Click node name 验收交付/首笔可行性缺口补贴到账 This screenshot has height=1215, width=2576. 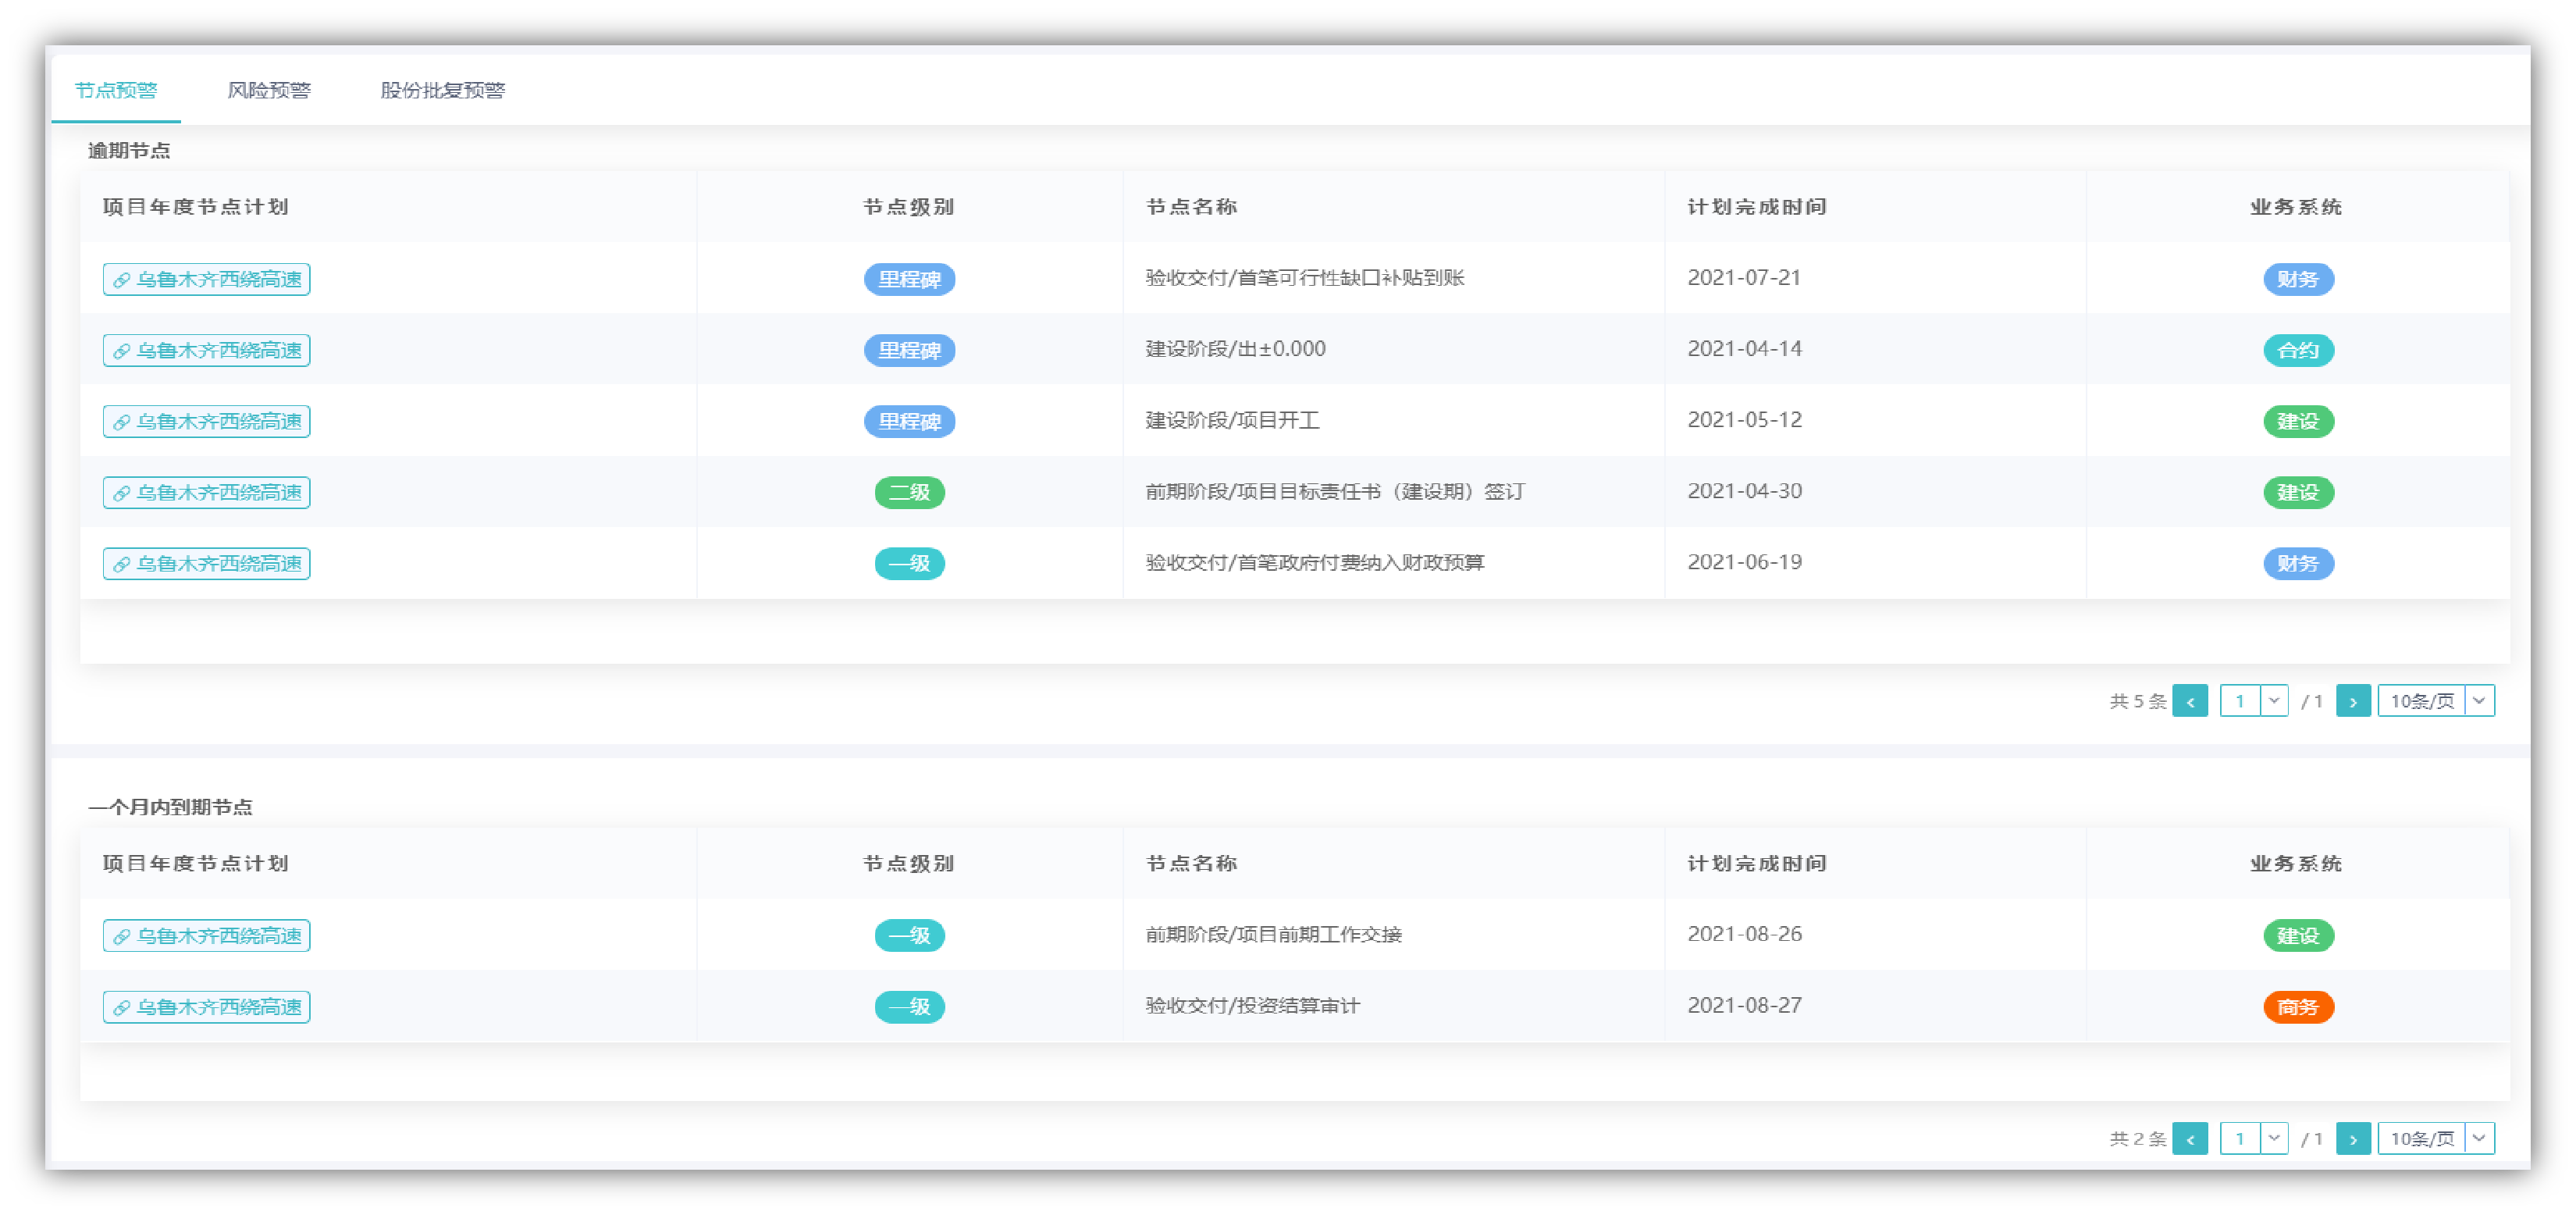click(1305, 278)
